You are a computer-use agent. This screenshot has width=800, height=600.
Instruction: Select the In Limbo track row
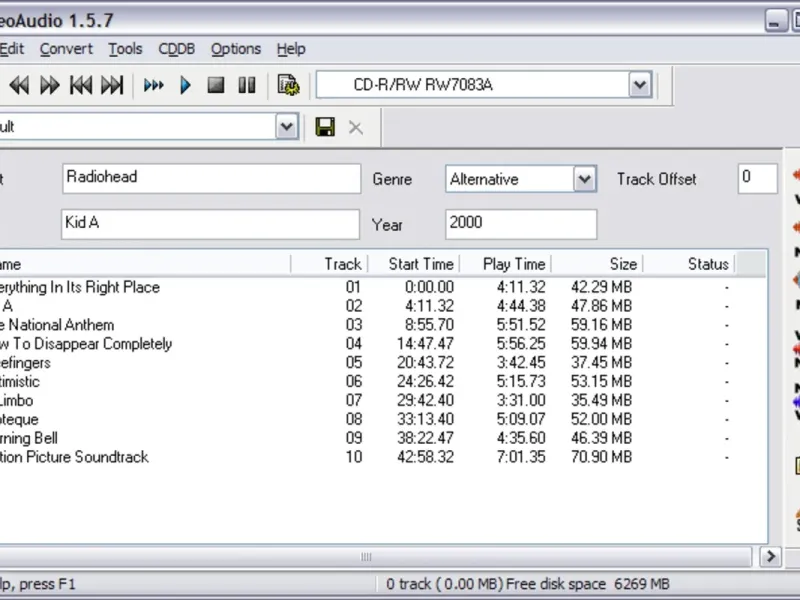tap(383, 400)
